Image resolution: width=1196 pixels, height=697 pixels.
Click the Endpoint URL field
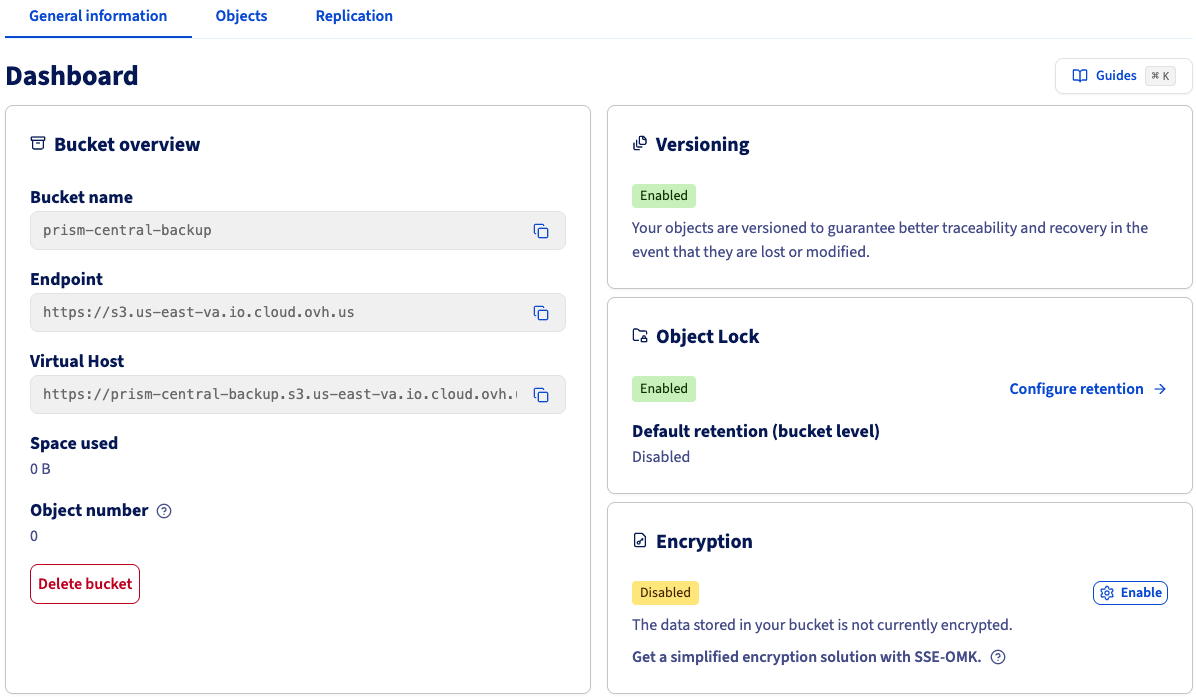coord(297,313)
